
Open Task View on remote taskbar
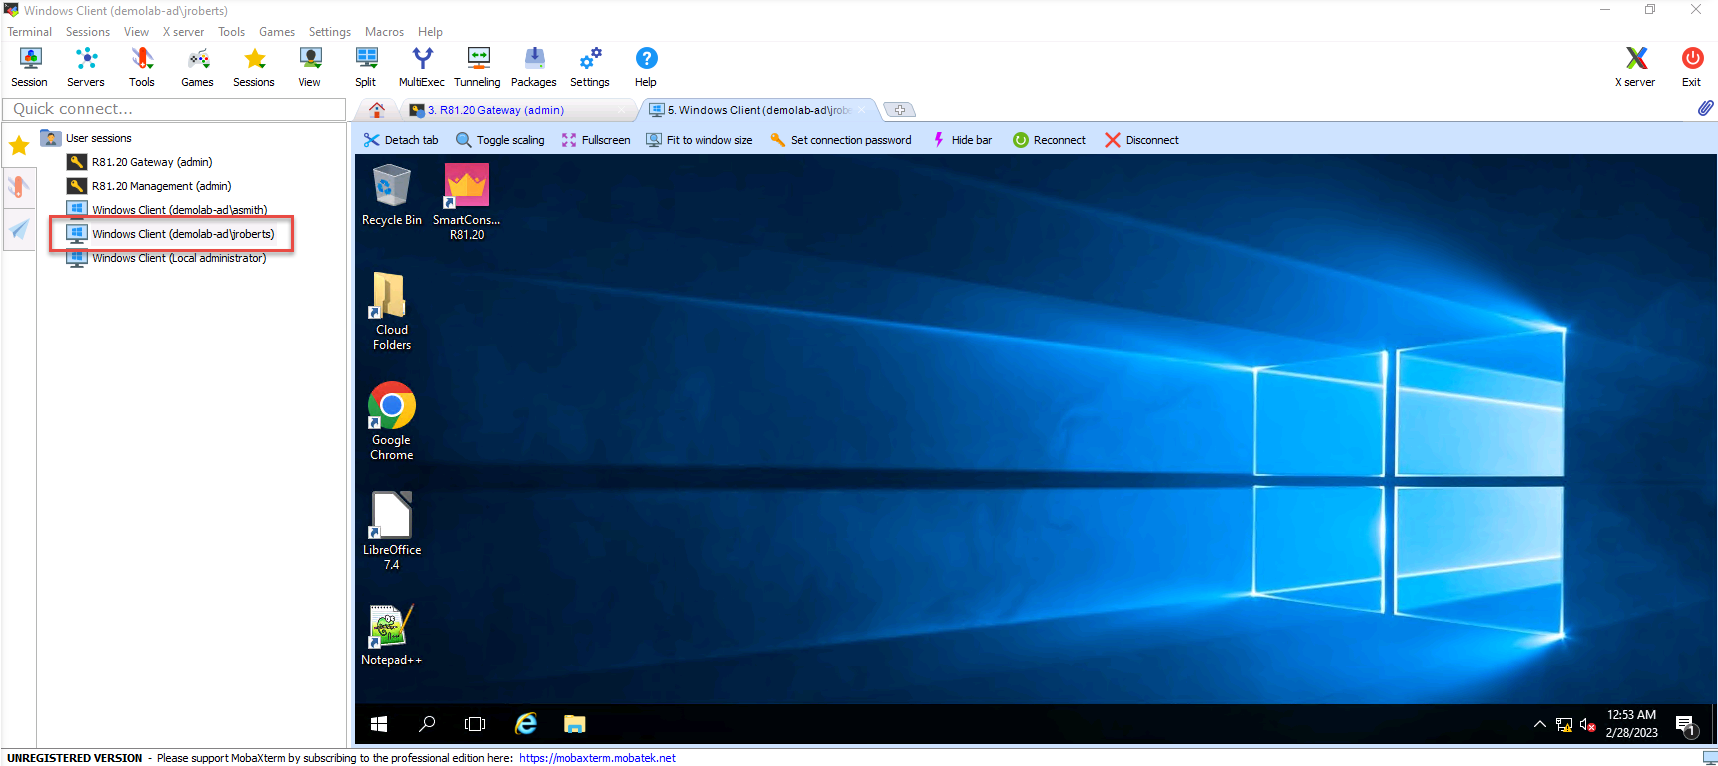(x=475, y=724)
